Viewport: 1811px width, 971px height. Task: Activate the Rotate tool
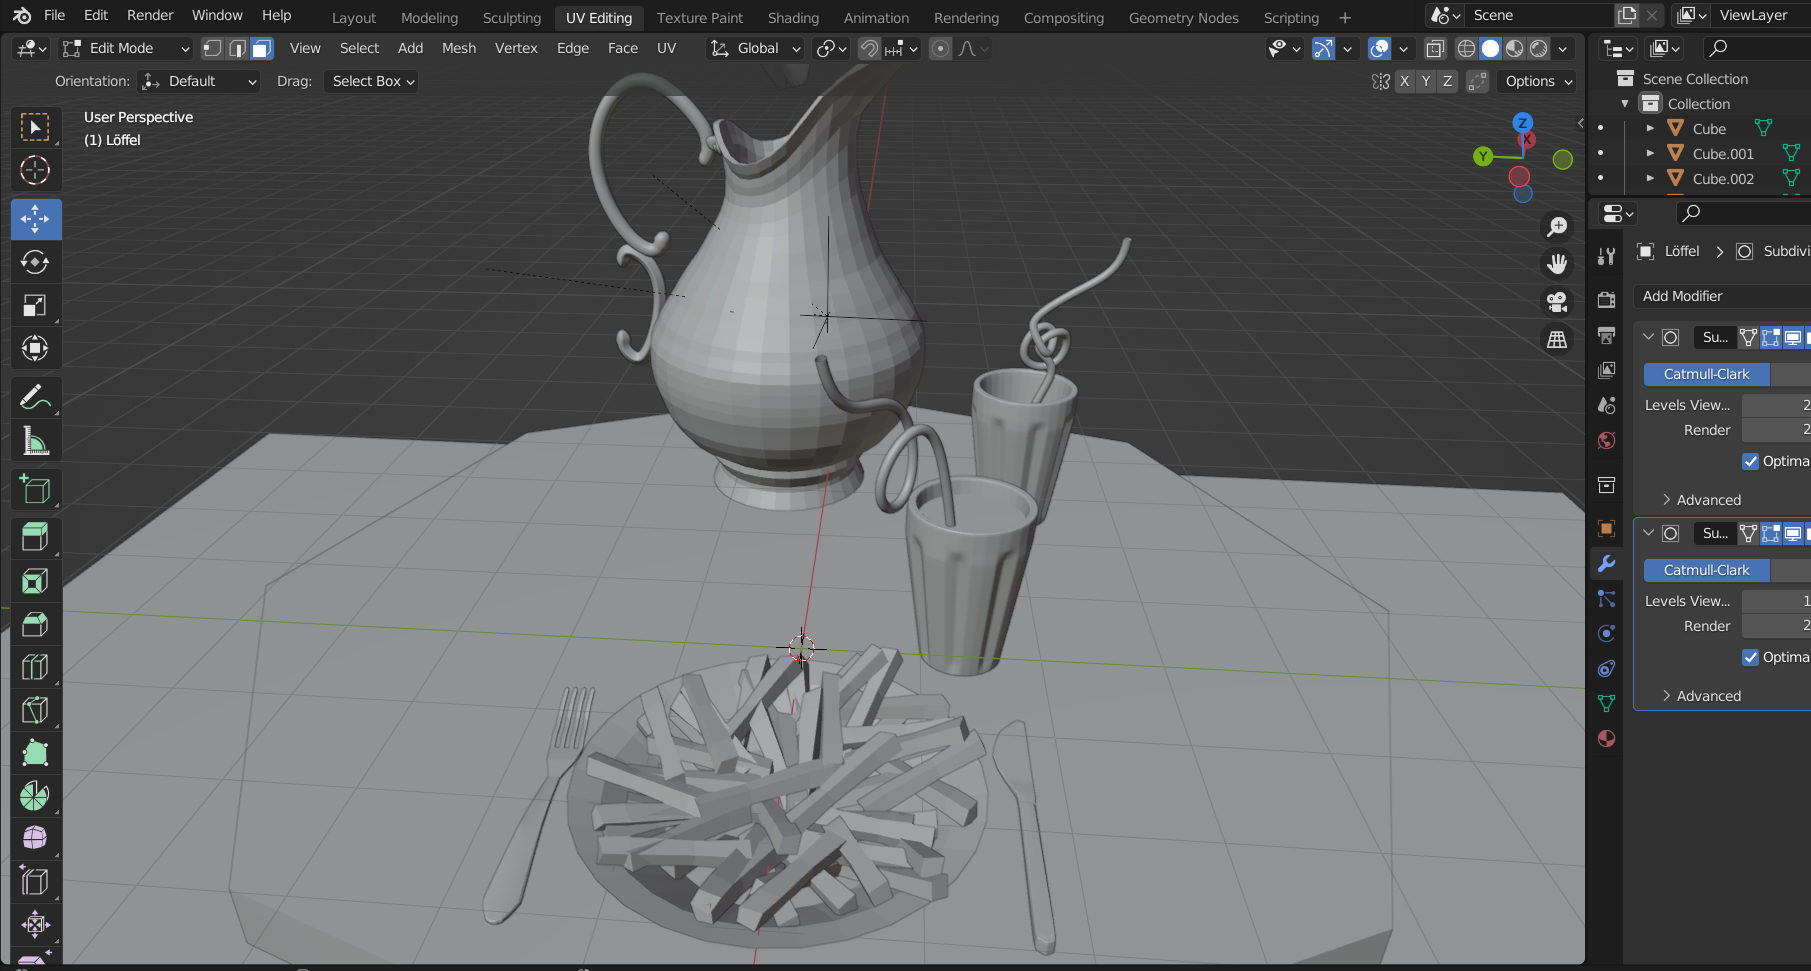[35, 262]
